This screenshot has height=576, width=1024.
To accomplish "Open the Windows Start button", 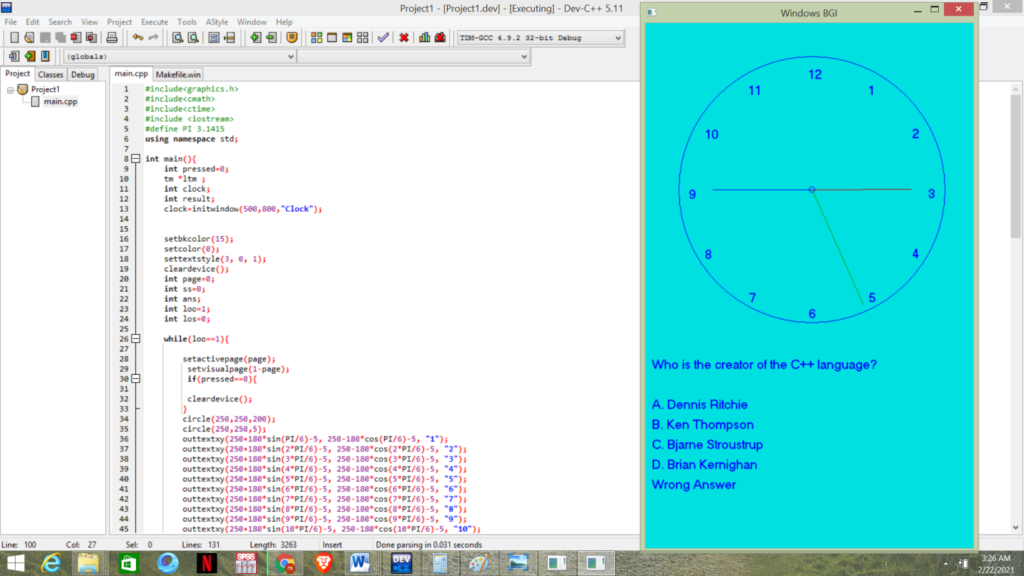I will tap(15, 563).
